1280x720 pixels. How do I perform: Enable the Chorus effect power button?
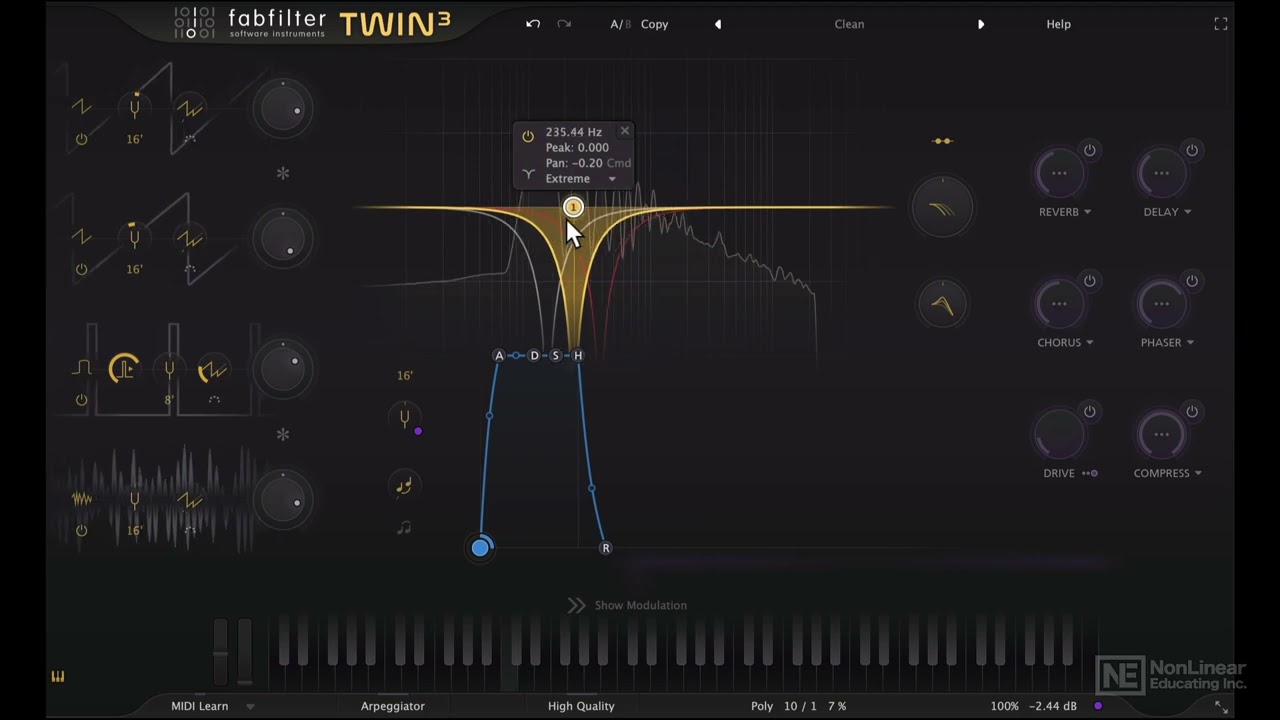1090,281
